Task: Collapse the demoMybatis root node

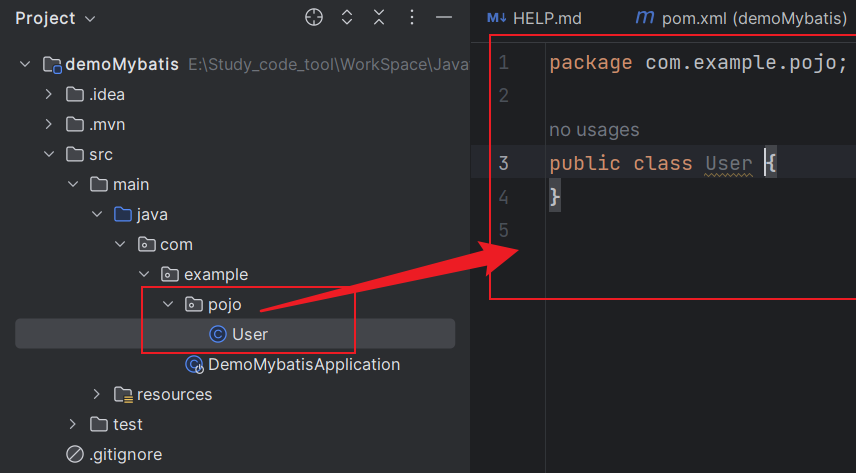Action: [x=26, y=64]
